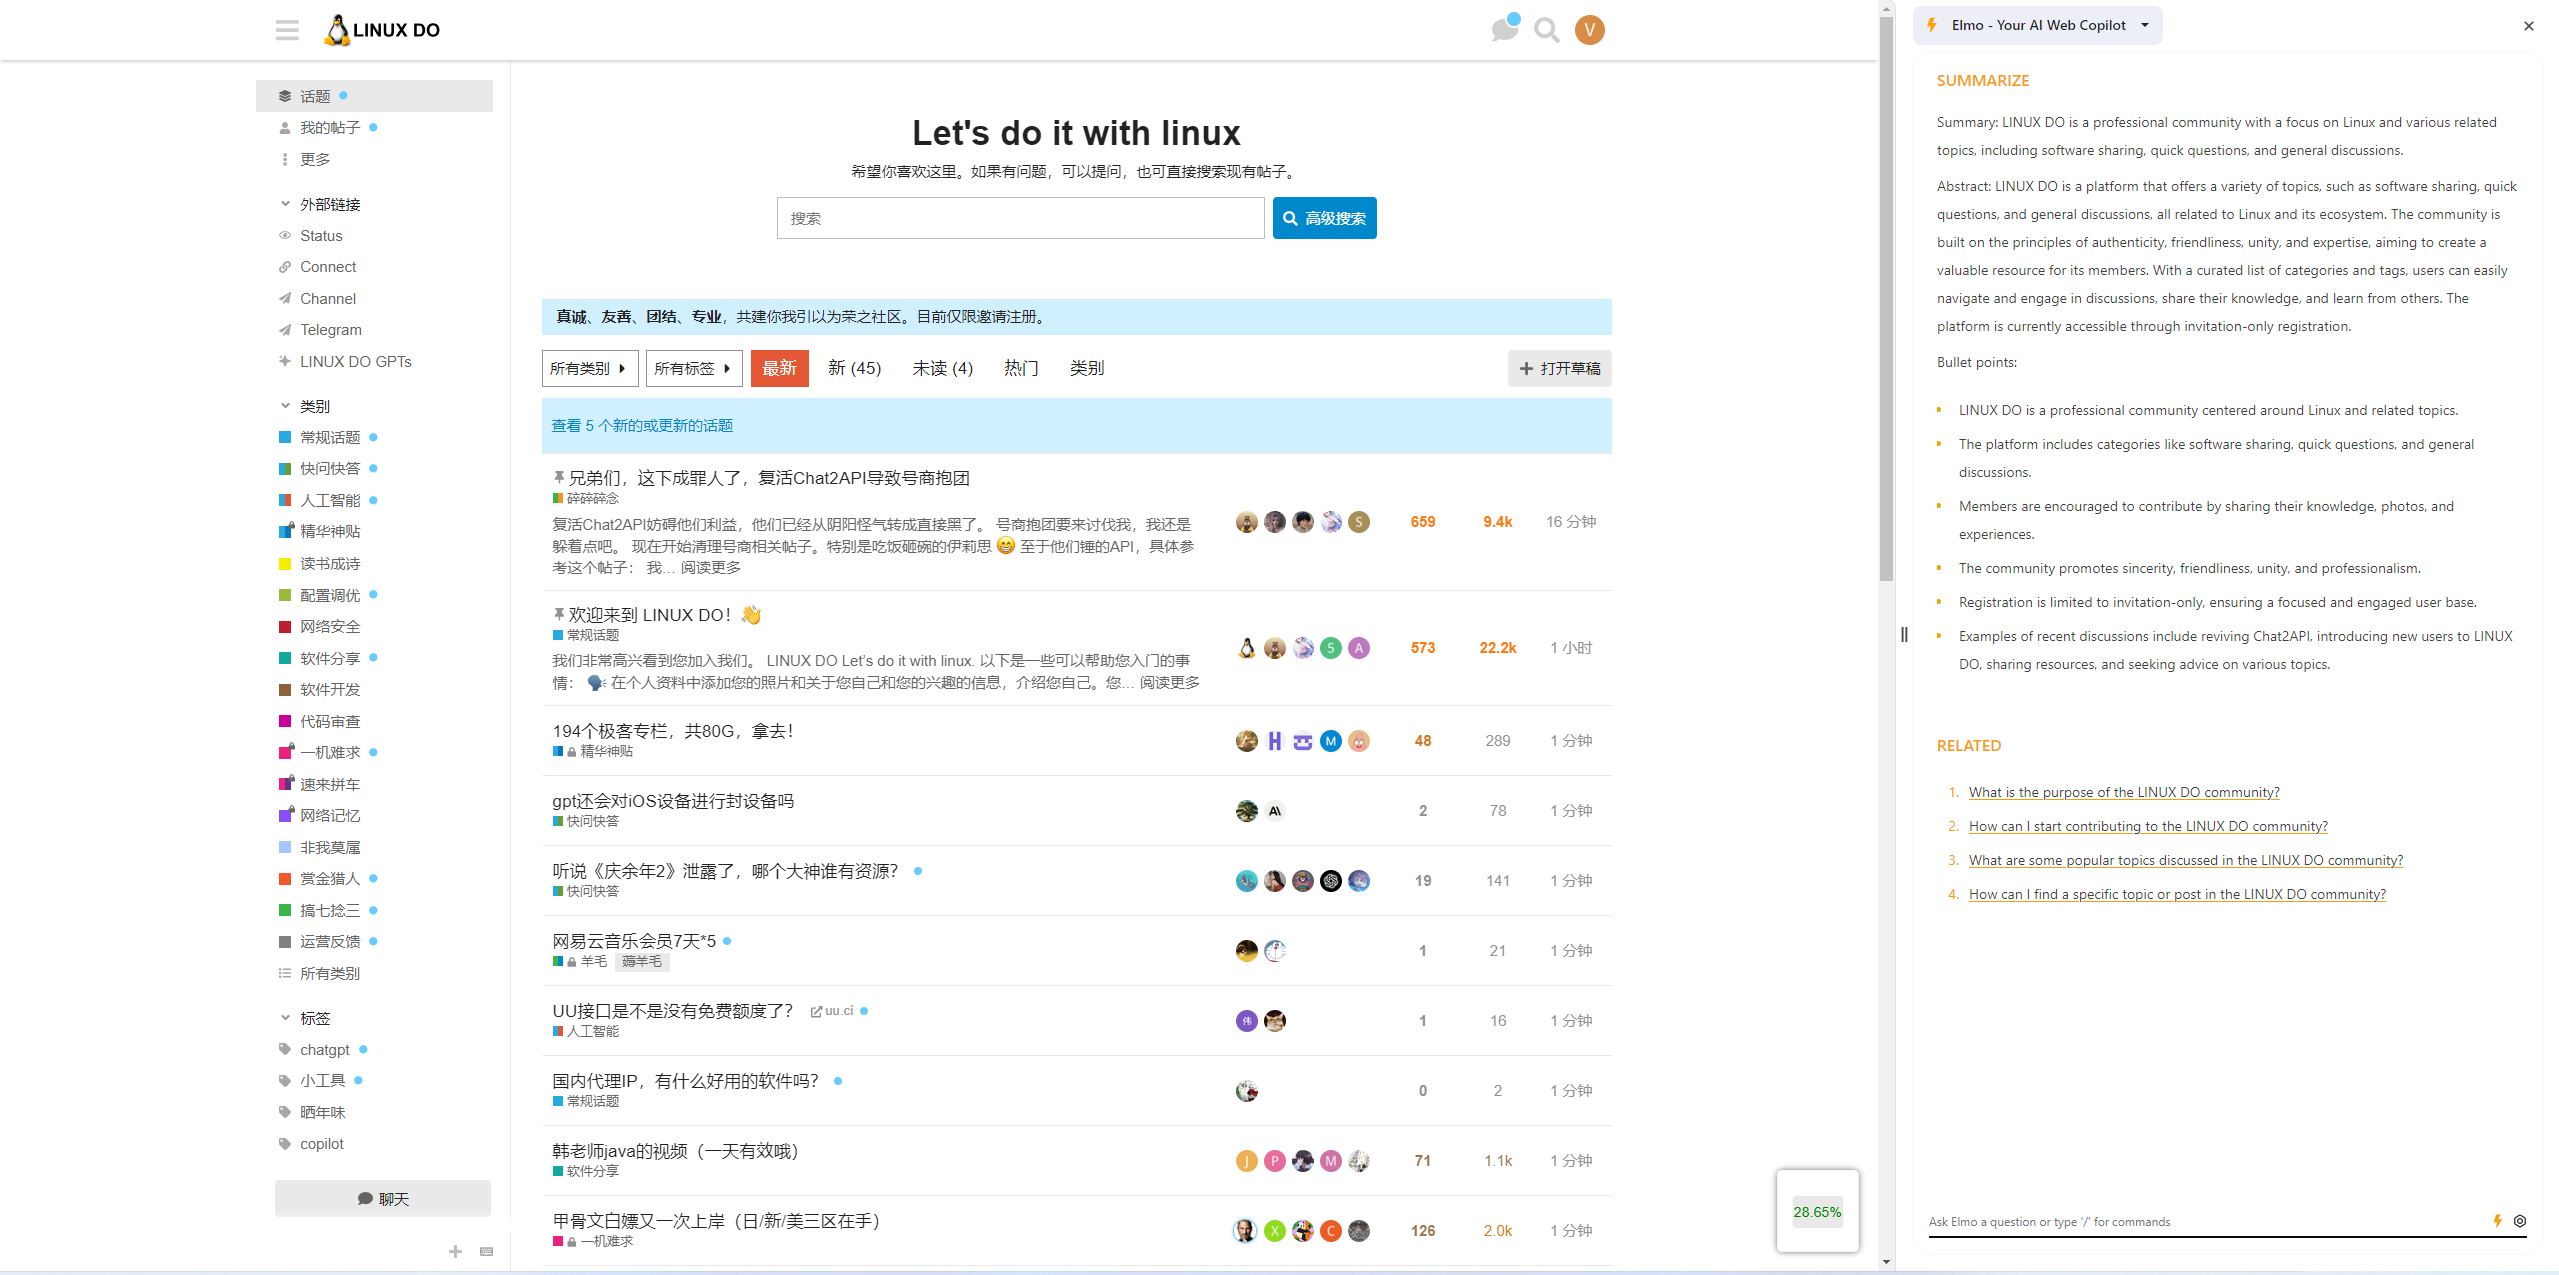Open the Channel sidebar link
Viewport: 2559px width, 1275px height.
(317, 299)
